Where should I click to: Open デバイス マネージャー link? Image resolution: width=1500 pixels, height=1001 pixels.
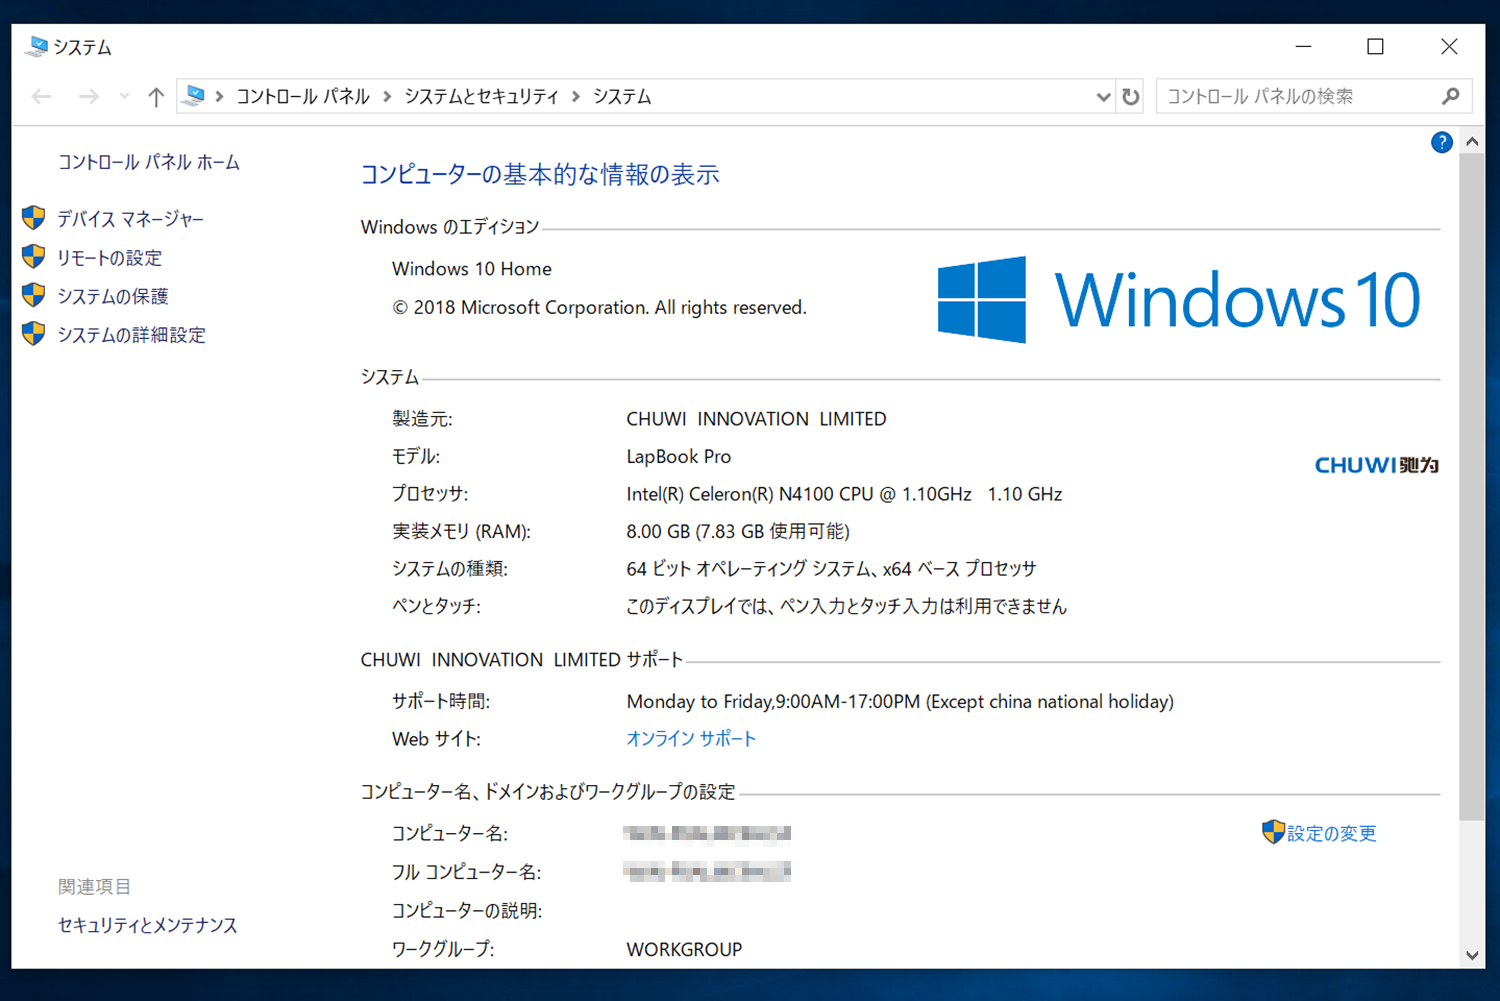pyautogui.click(x=130, y=219)
